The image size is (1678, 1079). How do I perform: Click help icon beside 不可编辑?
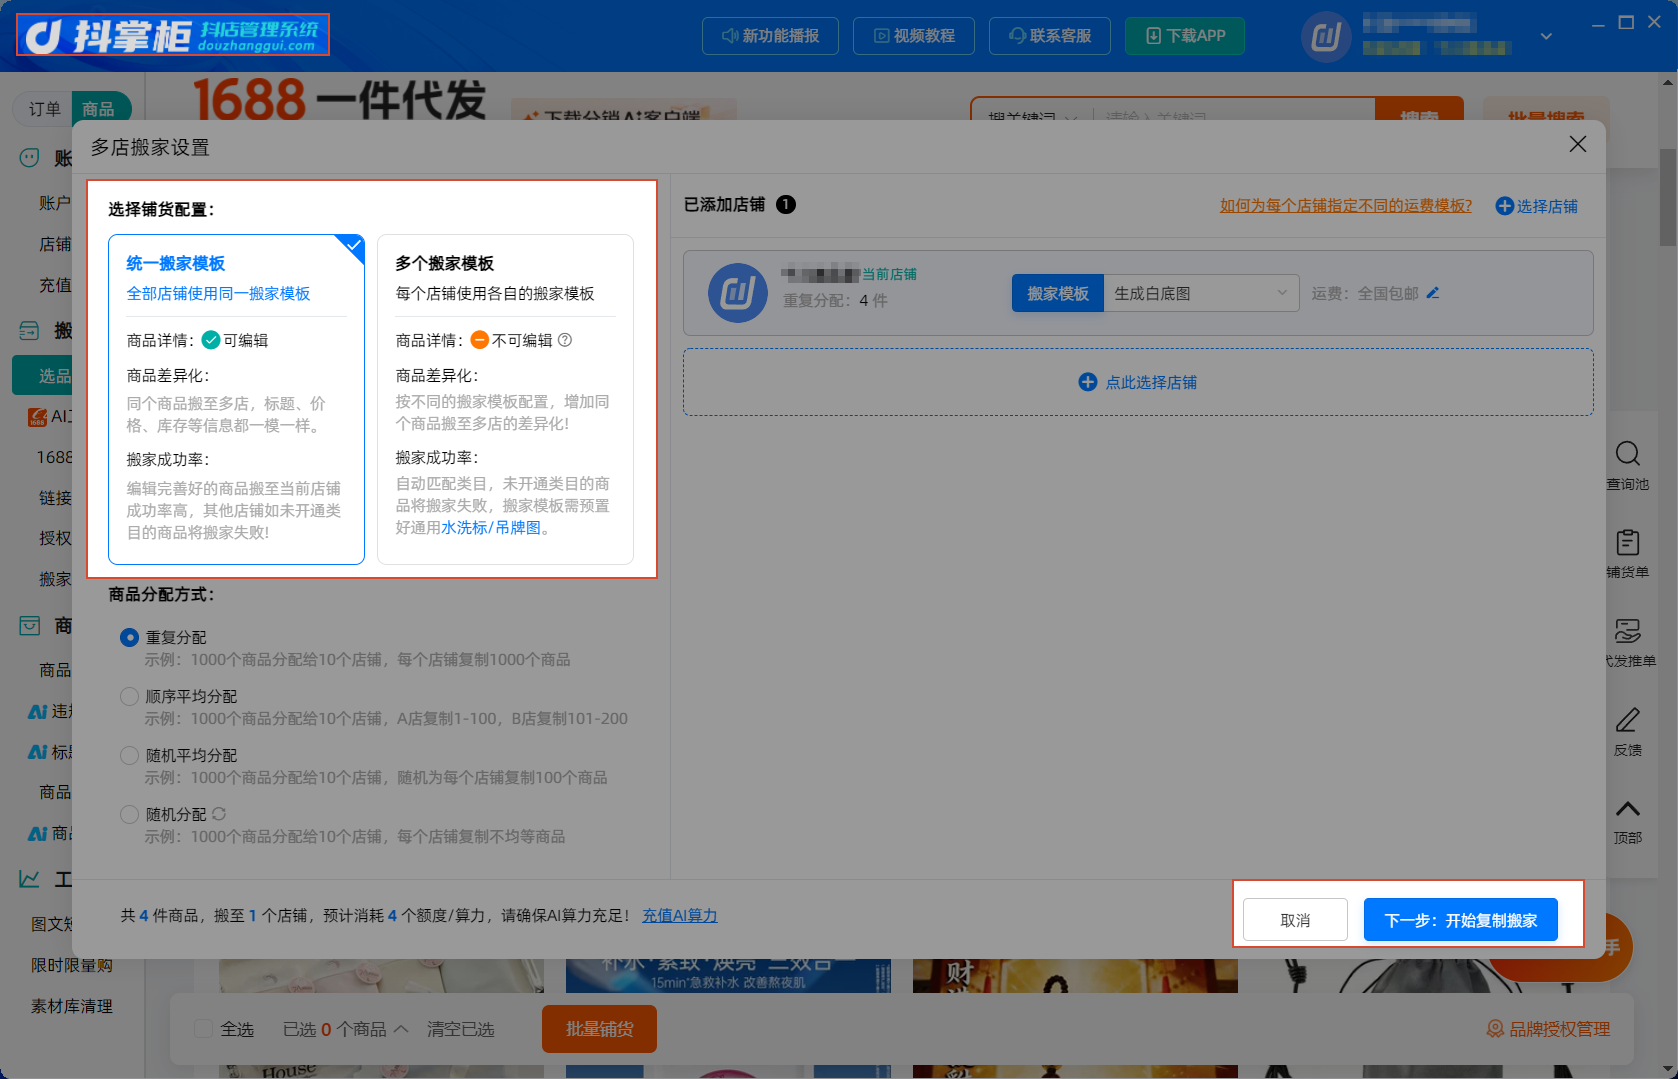[565, 340]
